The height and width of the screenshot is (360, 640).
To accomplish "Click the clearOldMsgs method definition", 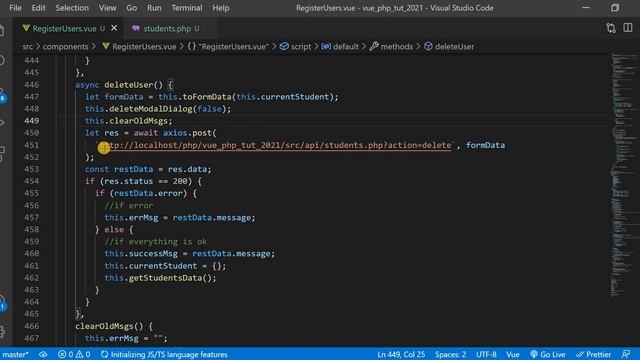I will pyautogui.click(x=104, y=326).
